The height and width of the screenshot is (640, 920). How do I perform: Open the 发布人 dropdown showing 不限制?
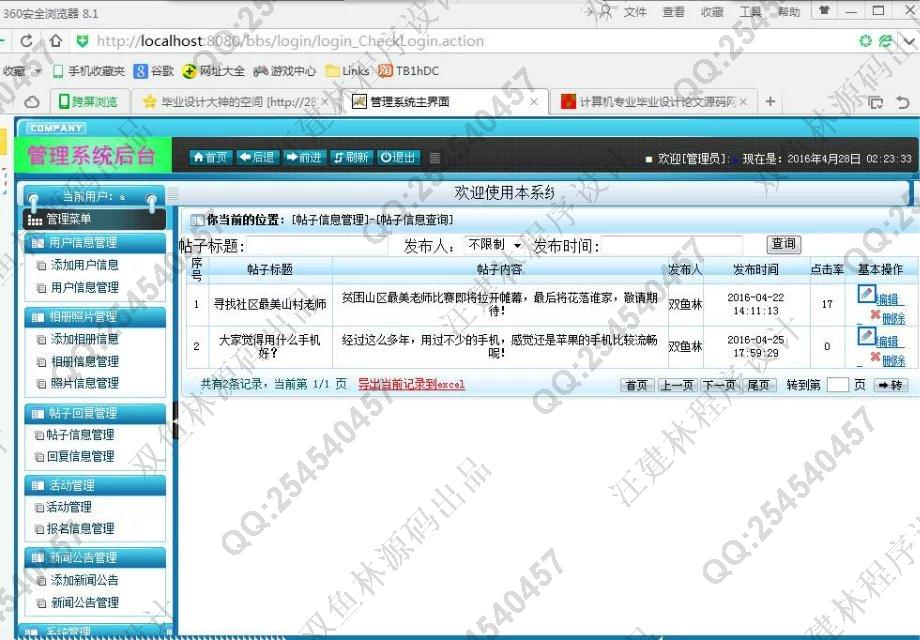[x=494, y=245]
